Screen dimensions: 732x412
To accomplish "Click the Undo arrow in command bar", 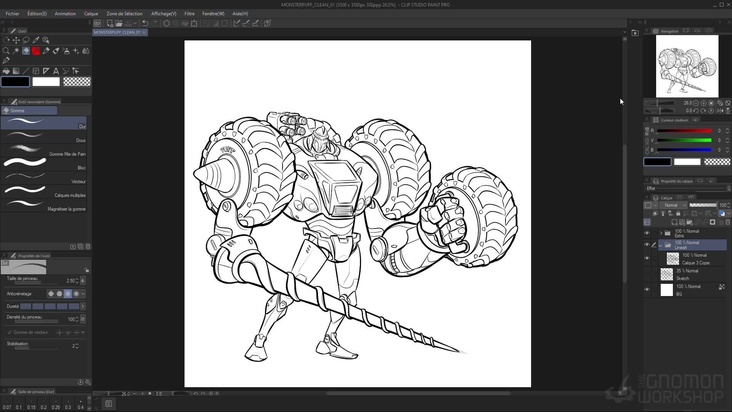I will click(x=145, y=23).
